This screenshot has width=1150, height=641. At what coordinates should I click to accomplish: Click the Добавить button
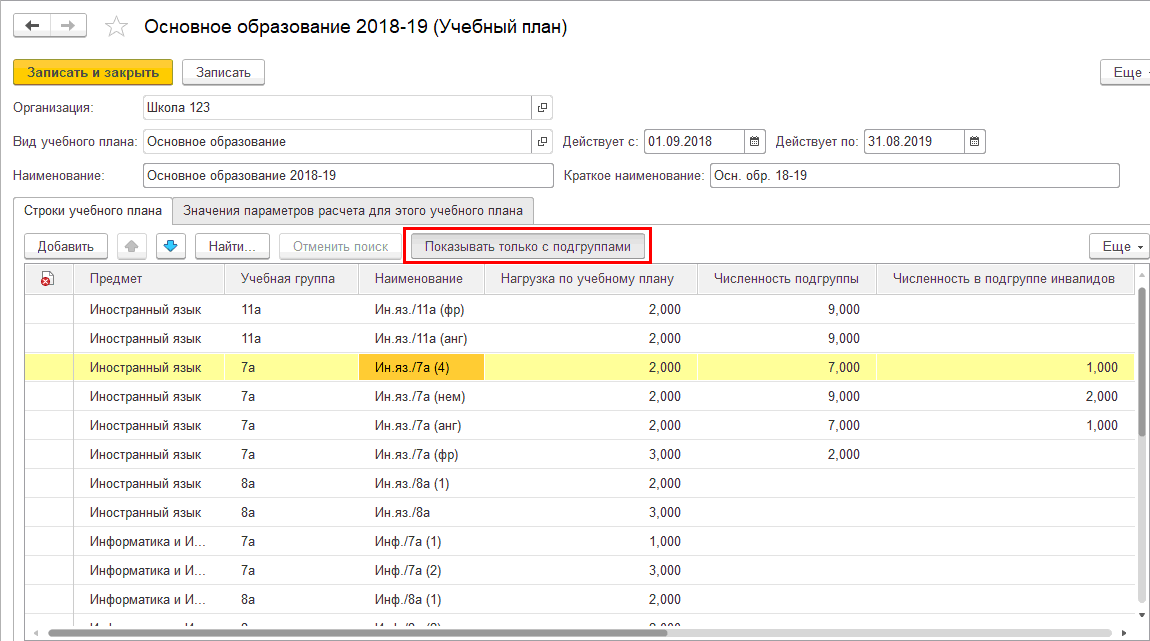pyautogui.click(x=66, y=246)
